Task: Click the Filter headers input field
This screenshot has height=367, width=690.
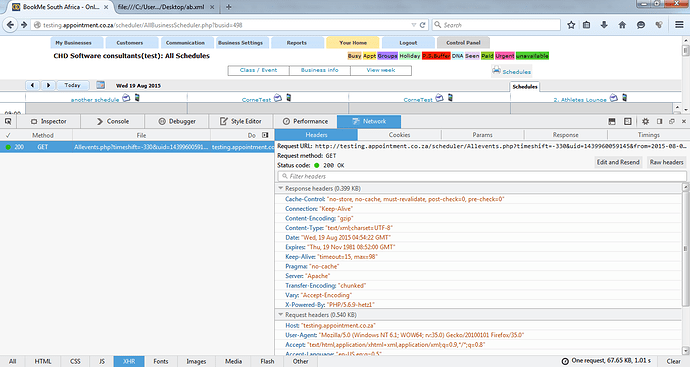Action: [x=482, y=176]
